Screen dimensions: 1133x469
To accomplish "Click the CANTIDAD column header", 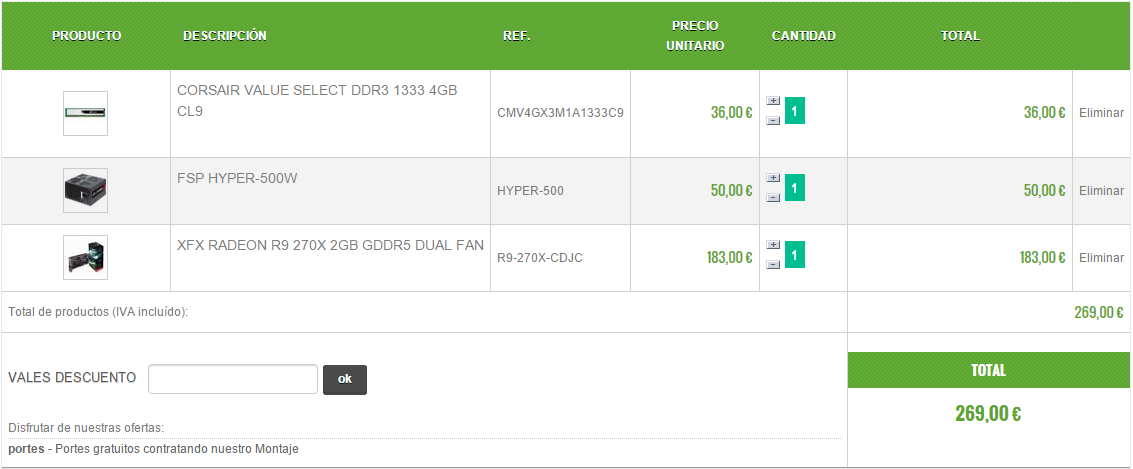I will [804, 35].
